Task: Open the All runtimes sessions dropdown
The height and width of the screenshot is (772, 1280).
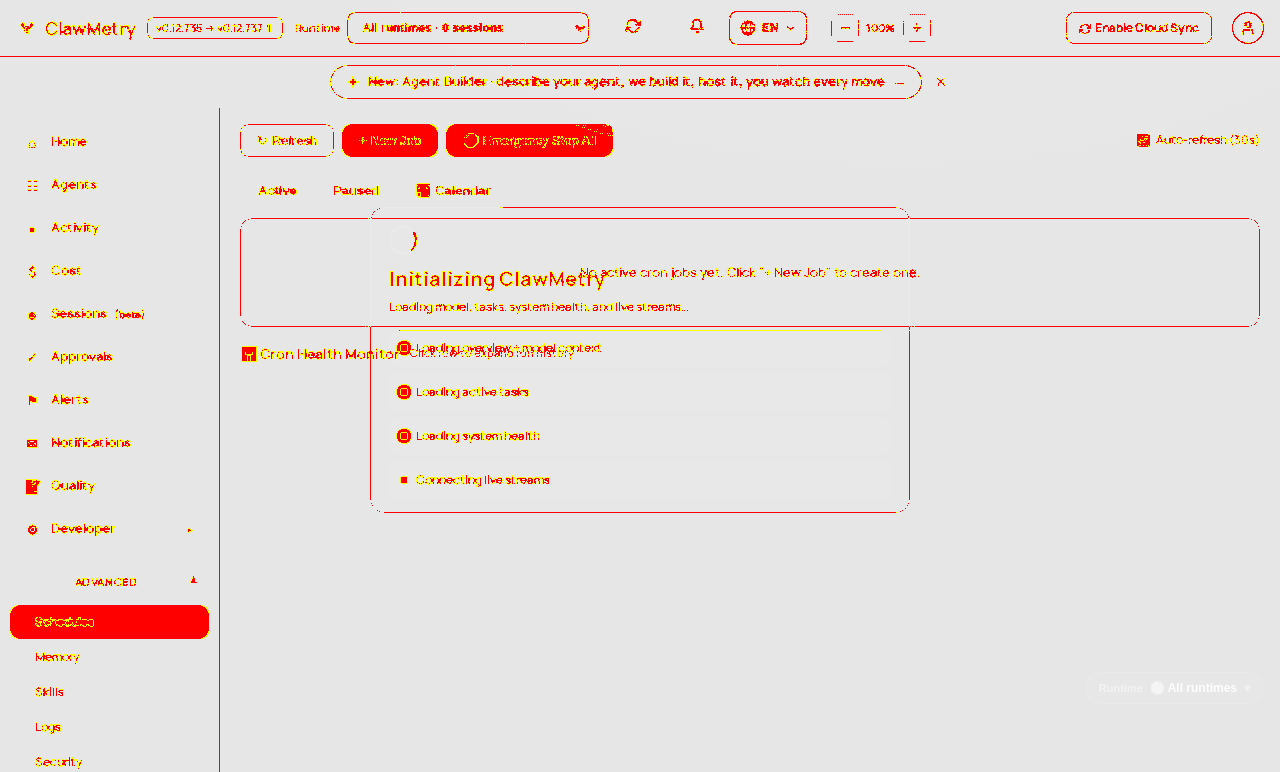Action: [x=468, y=28]
